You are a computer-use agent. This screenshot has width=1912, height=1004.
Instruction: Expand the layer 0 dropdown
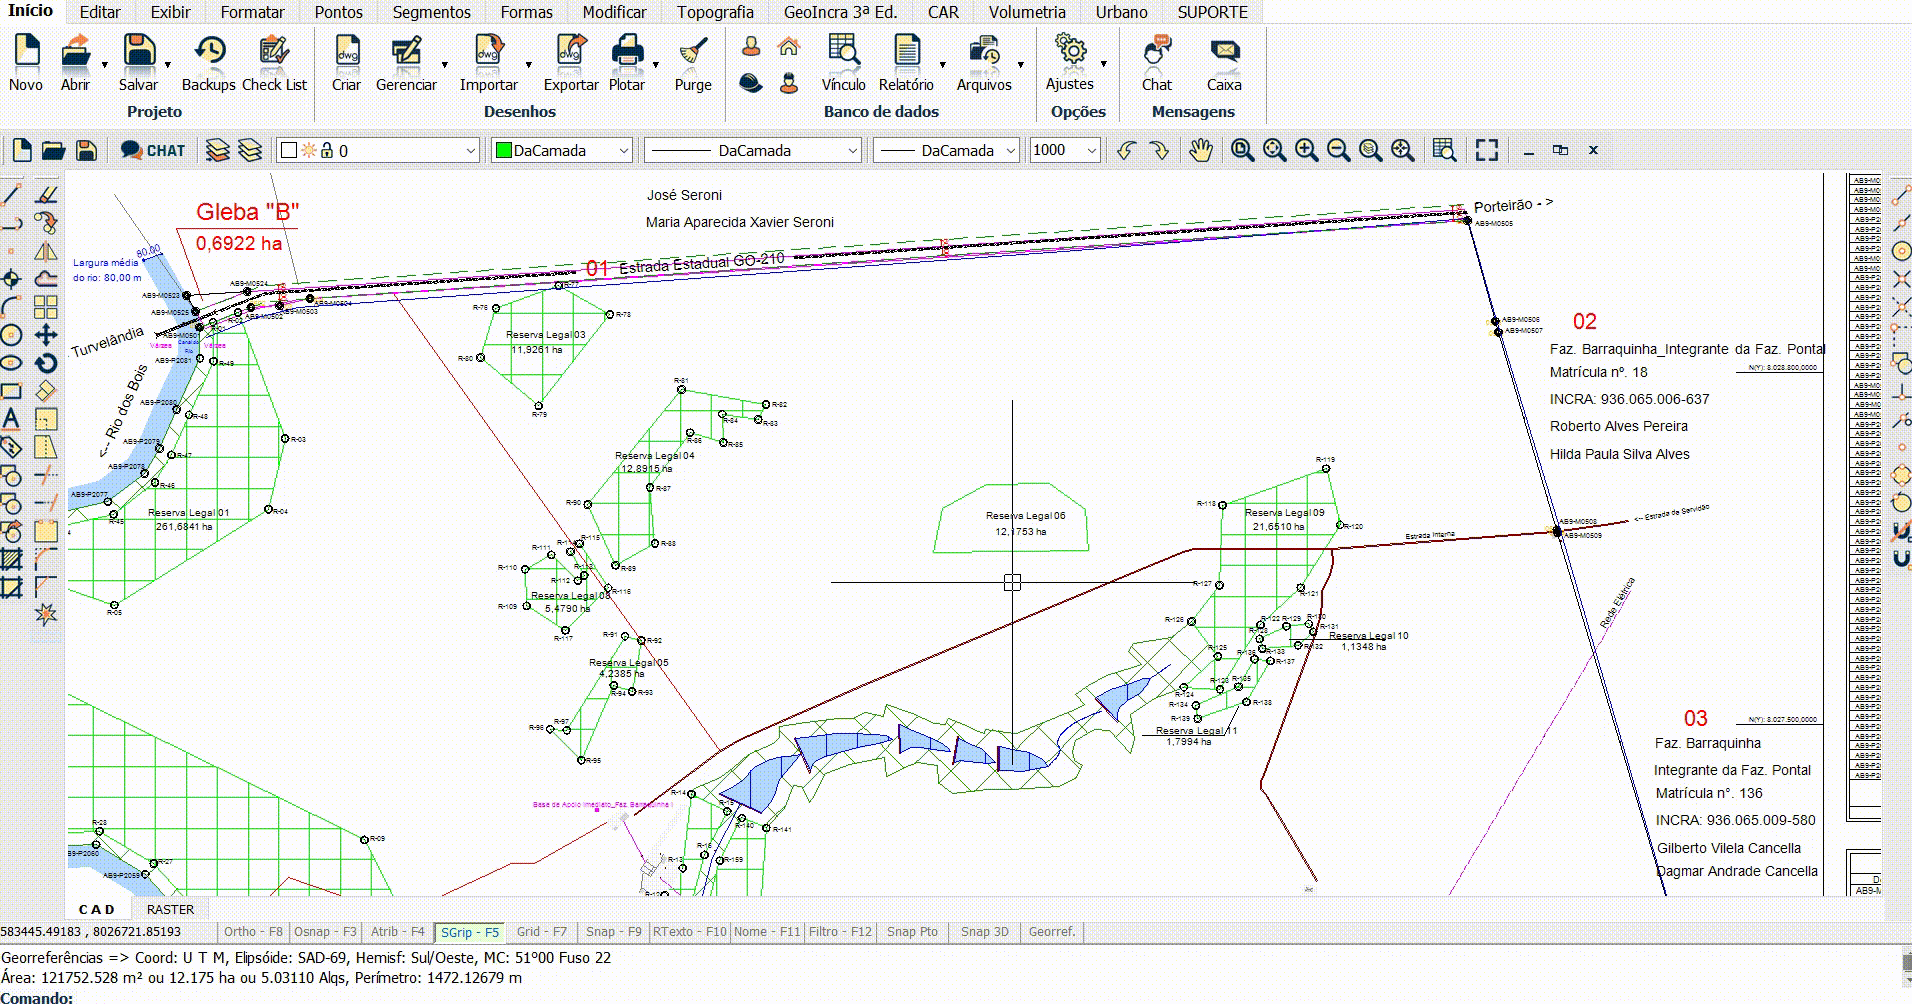(471, 151)
